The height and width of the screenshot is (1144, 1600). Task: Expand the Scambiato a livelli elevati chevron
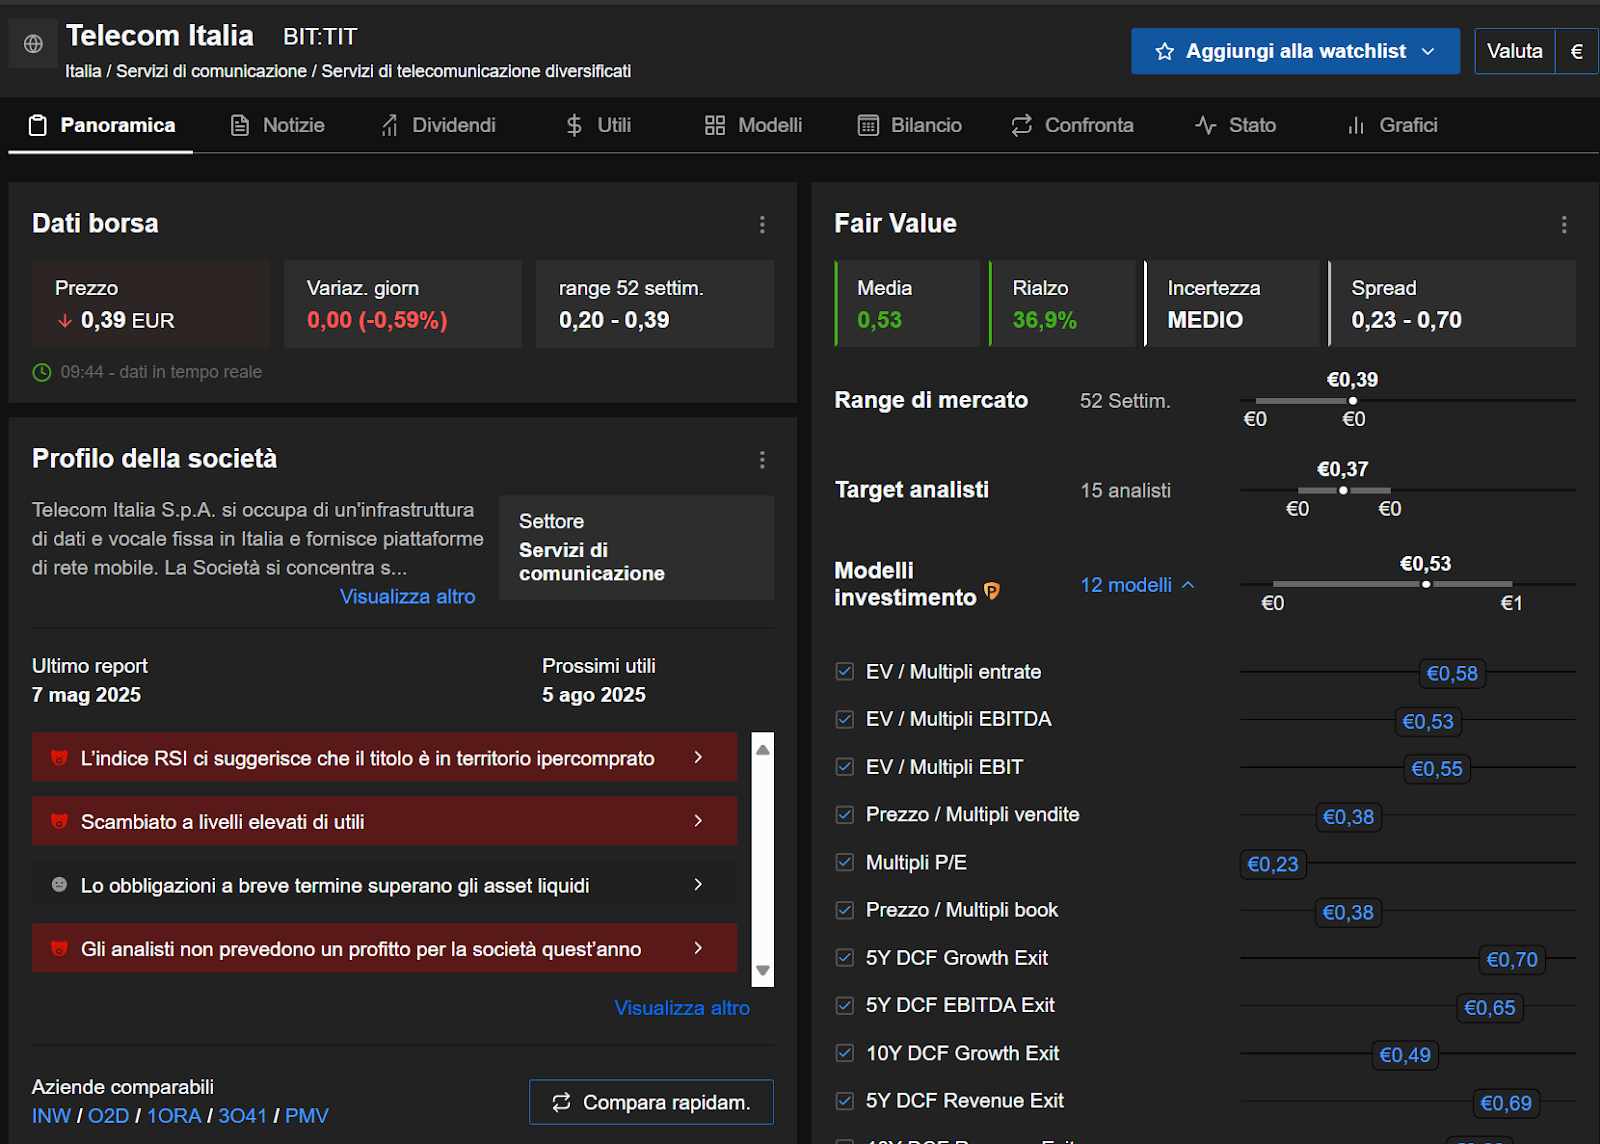pos(698,821)
